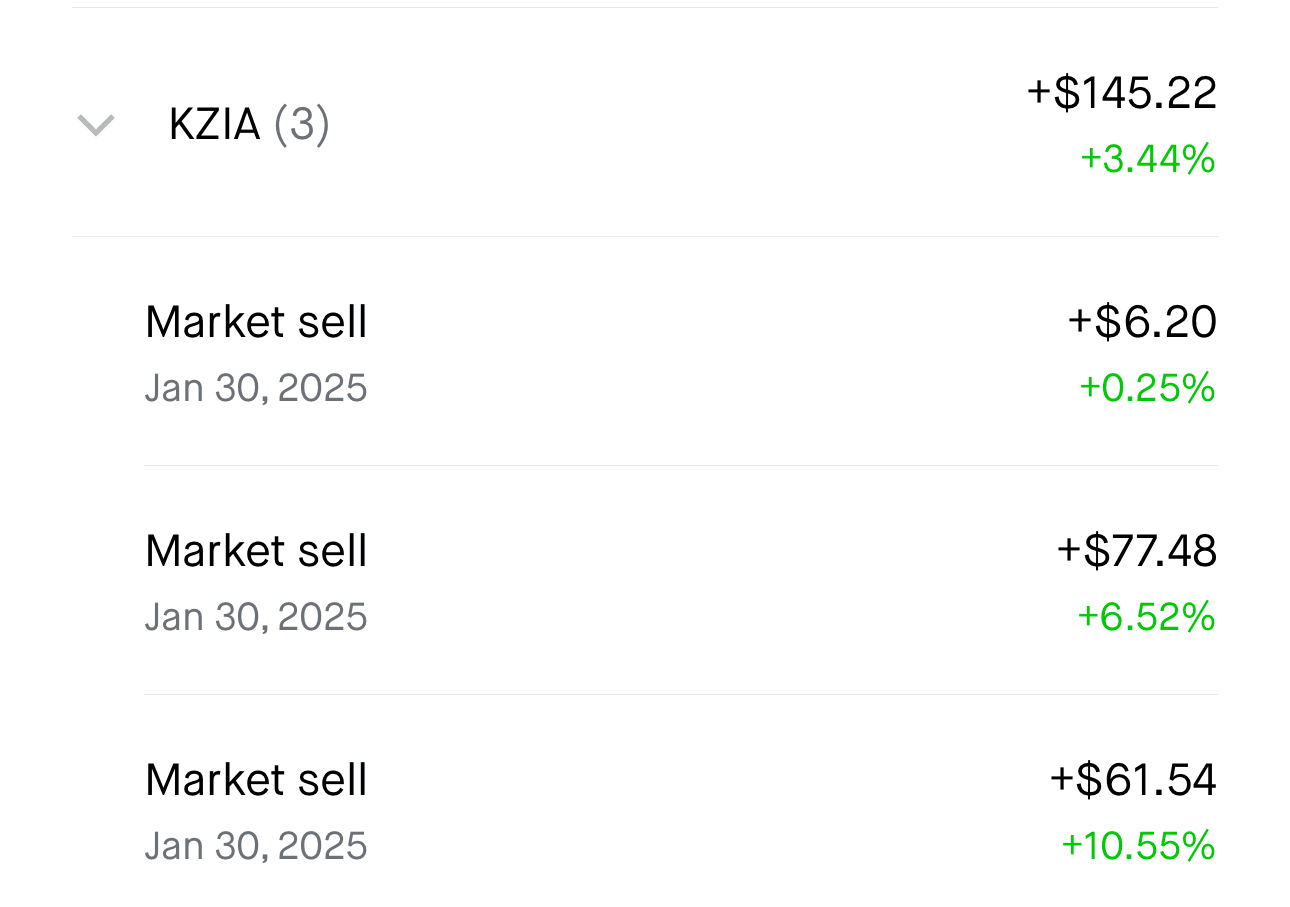Click the +0.25% return percentage

point(1147,388)
